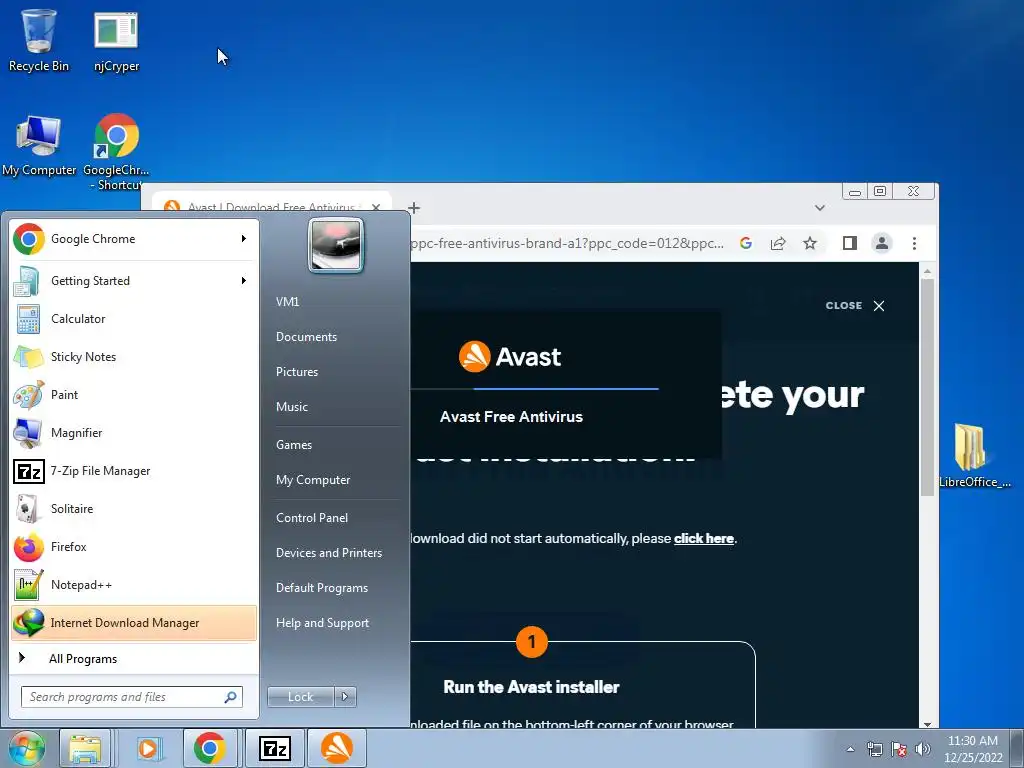The height and width of the screenshot is (768, 1024).
Task: Launch Calculator from Start menu
Action: click(x=134, y=319)
